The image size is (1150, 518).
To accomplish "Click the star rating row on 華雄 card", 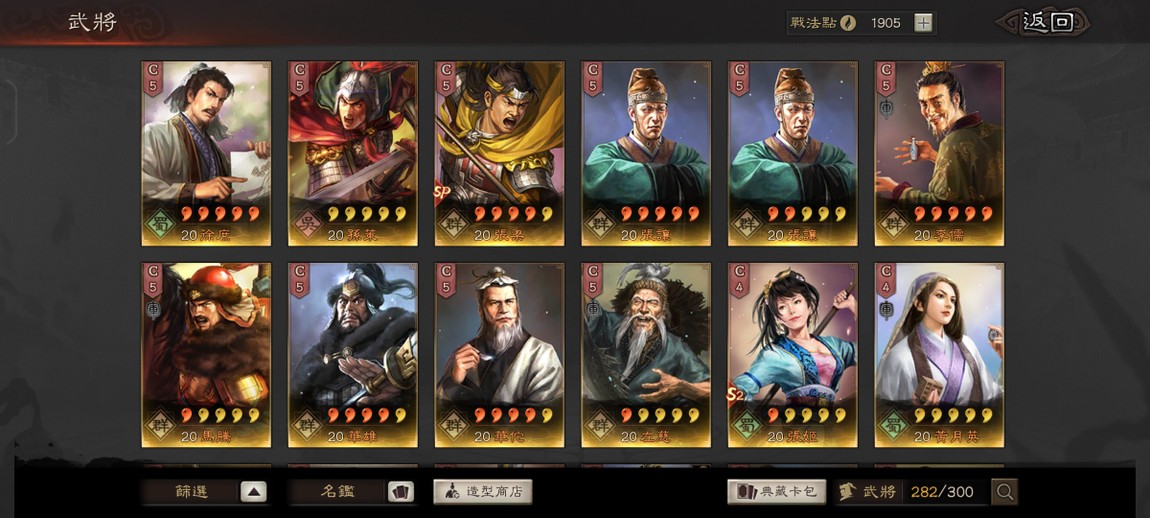I will tap(365, 415).
